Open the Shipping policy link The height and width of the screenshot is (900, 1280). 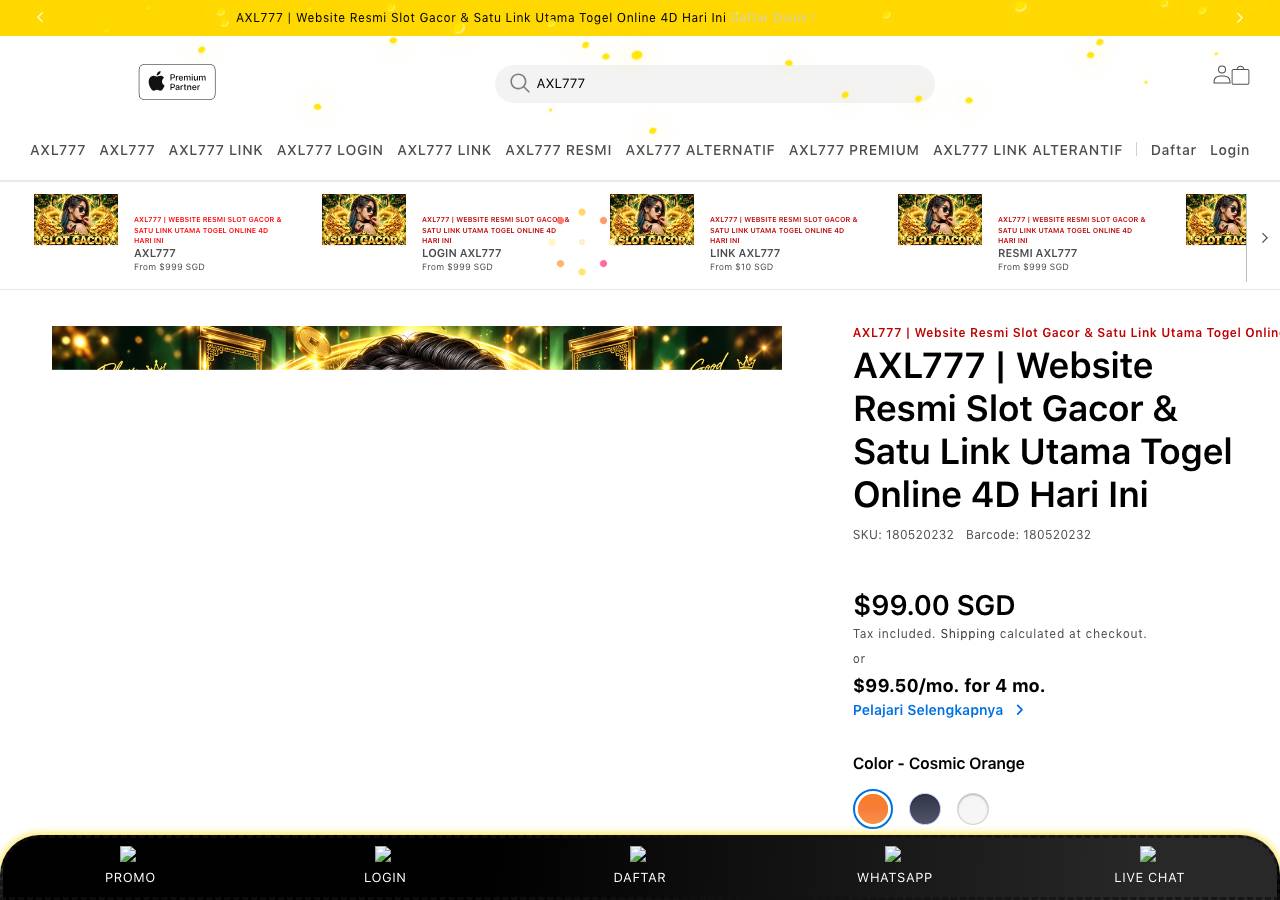(x=967, y=634)
